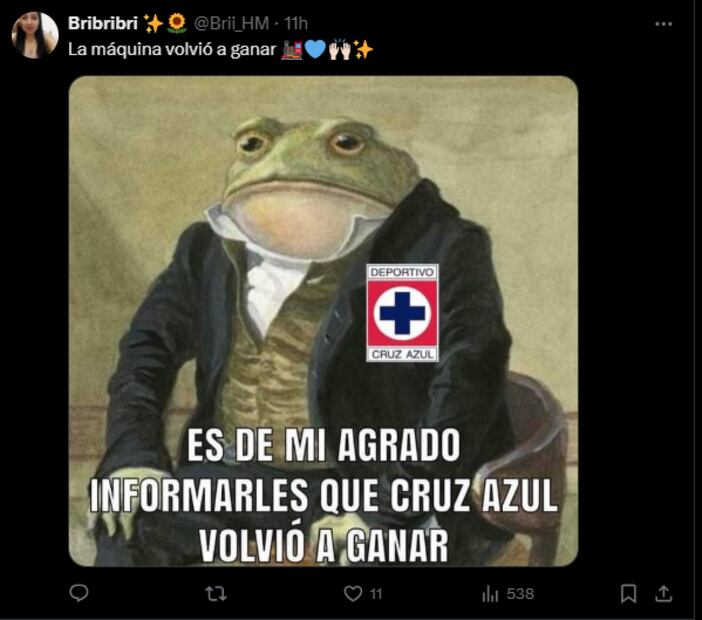Viewport: 702px width, 620px height.
Task: Click the Bribribri display name
Action: [103, 23]
